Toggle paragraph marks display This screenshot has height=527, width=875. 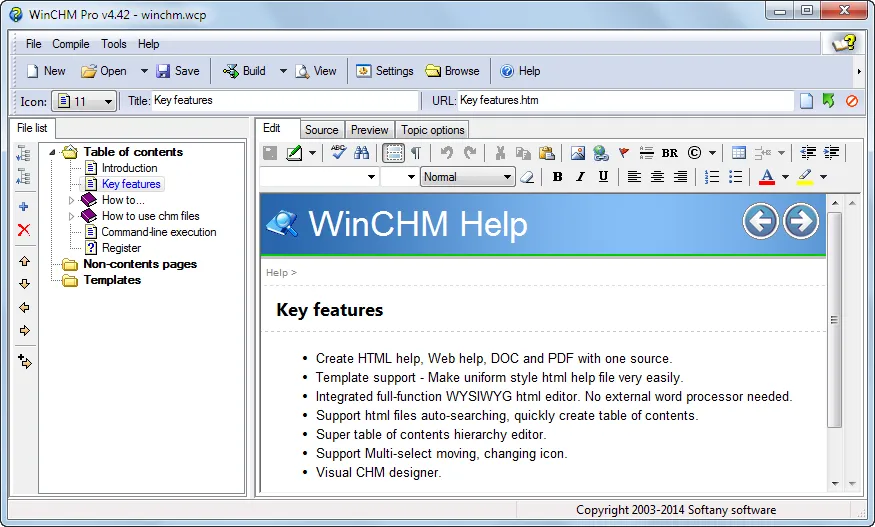[416, 152]
